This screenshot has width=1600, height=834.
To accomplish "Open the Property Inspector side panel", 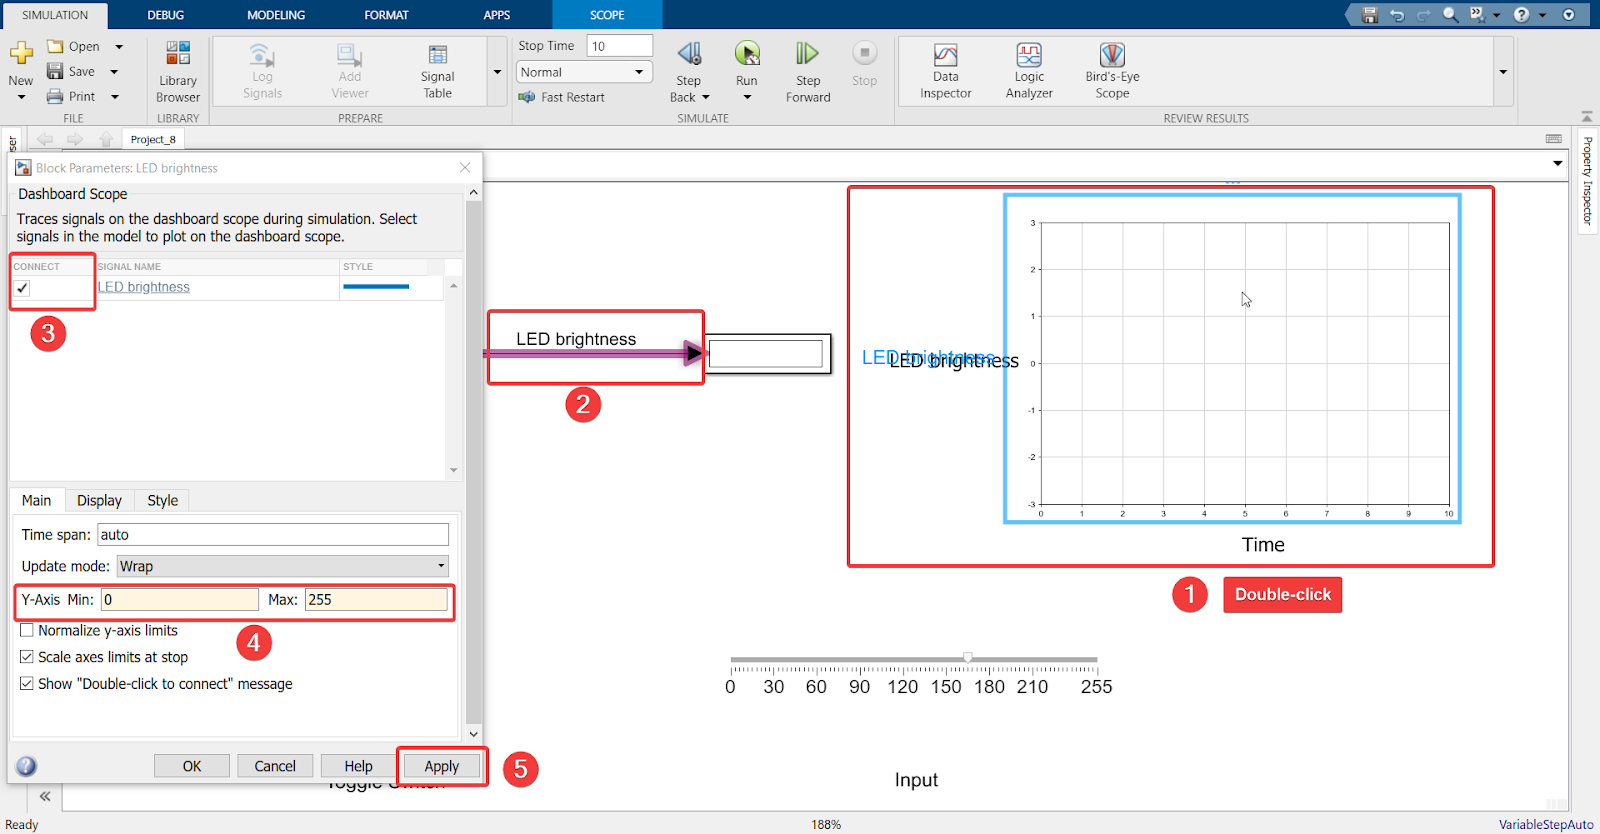I will (x=1587, y=181).
